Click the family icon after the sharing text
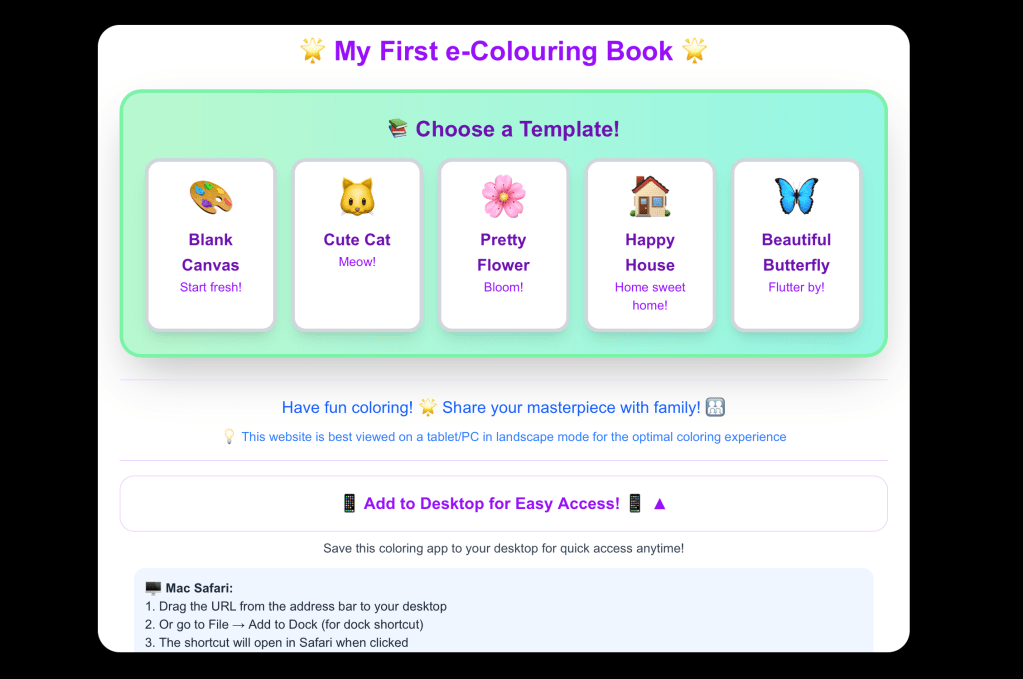The height and width of the screenshot is (679, 1023). pyautogui.click(x=715, y=407)
